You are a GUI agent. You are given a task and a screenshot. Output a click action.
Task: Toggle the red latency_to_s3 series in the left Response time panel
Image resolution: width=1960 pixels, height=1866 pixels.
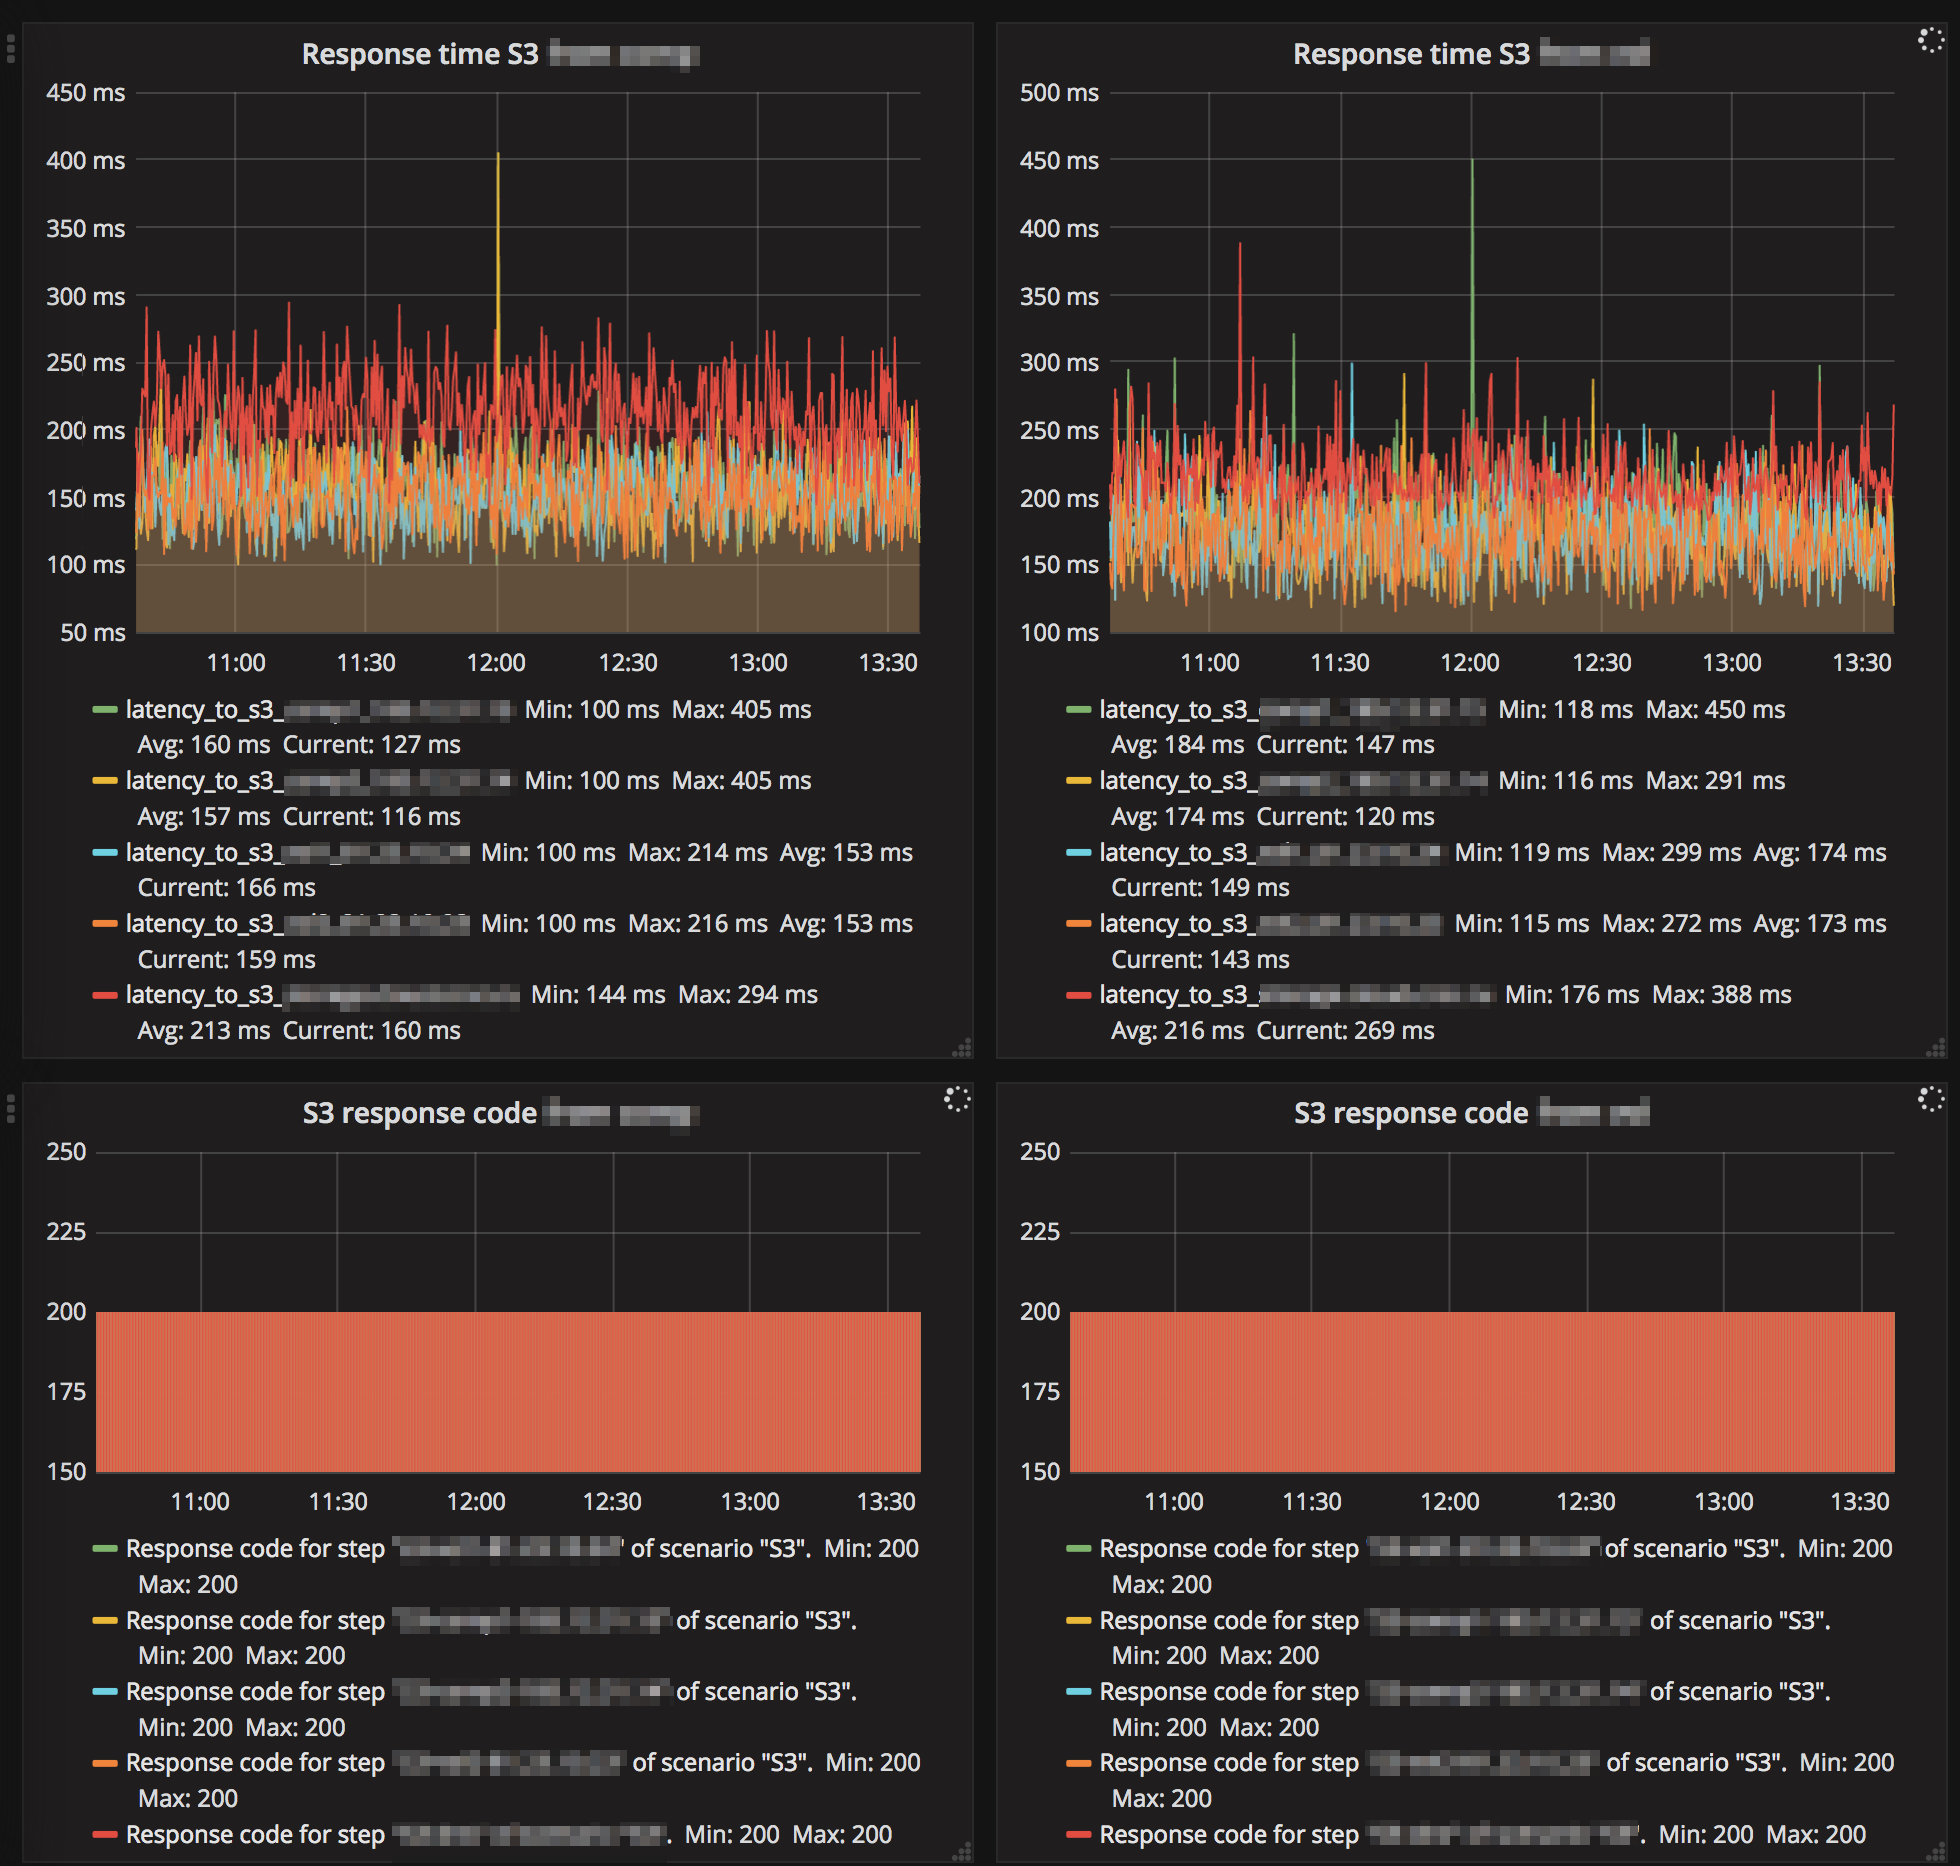click(323, 995)
